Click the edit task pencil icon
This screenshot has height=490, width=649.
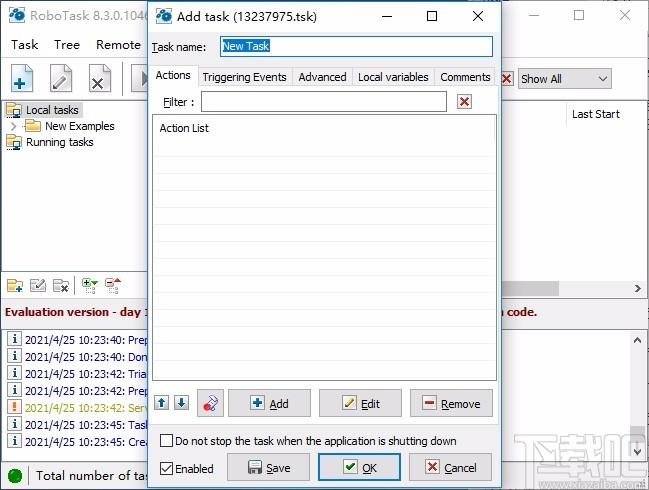pos(61,78)
